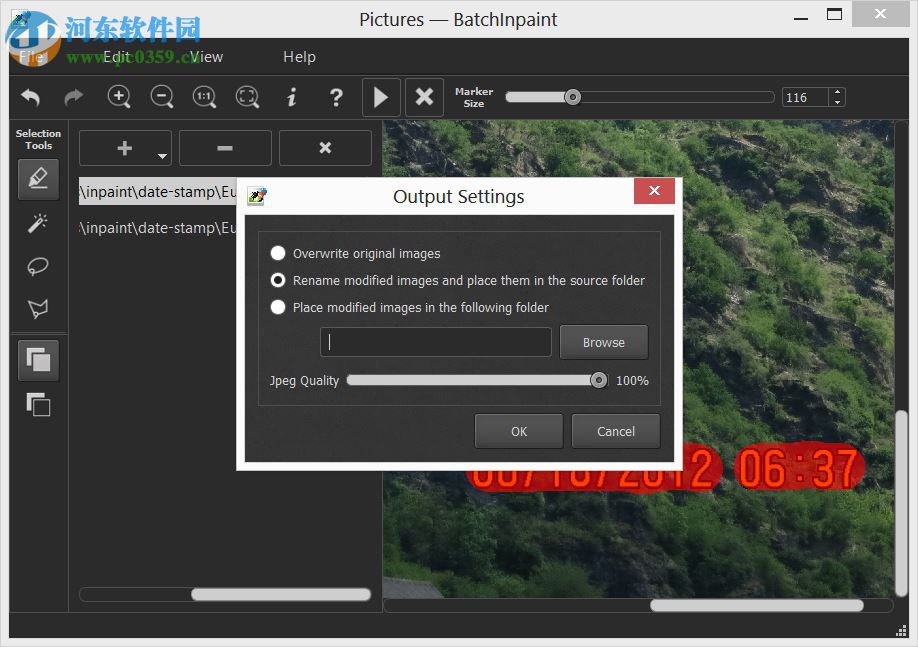This screenshot has height=647, width=918.
Task: Click the Jpeg Quality slider handle
Action: point(598,380)
